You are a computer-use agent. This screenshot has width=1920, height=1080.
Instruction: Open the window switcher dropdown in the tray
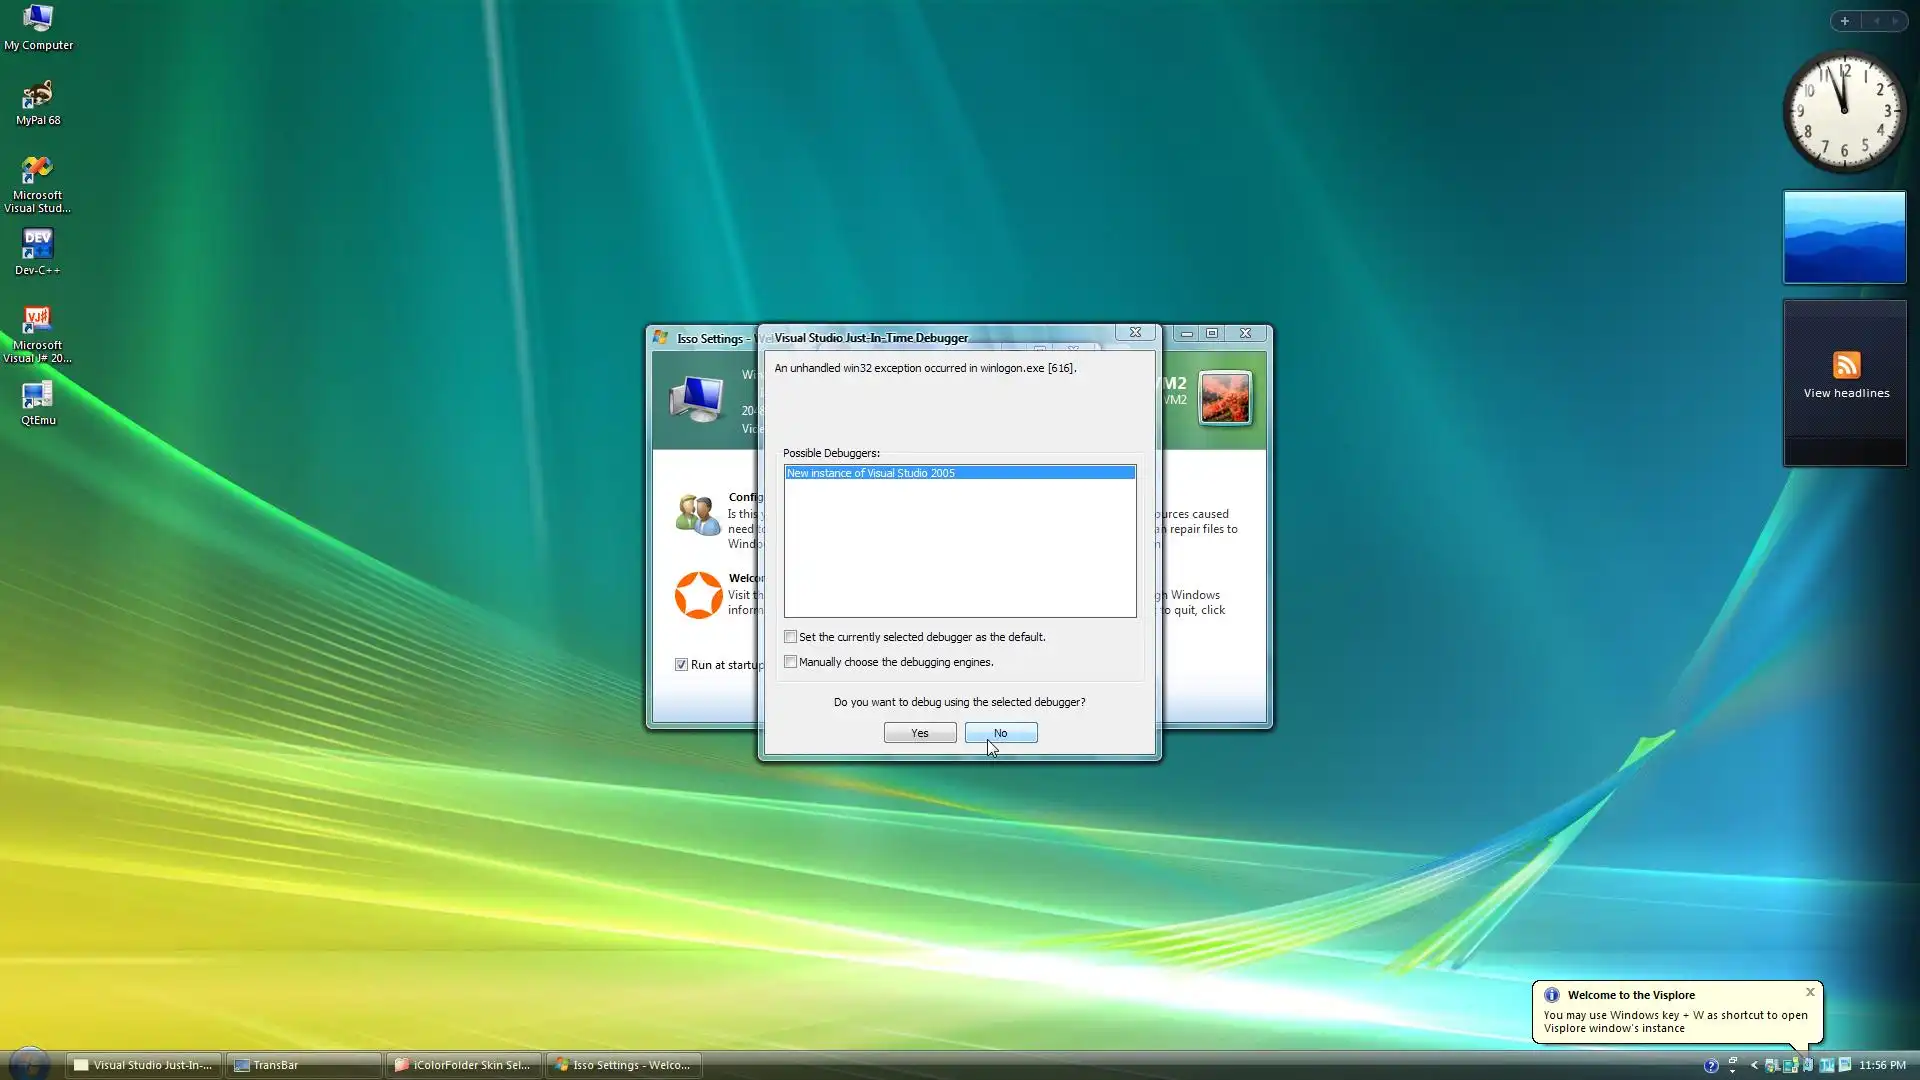[x=1733, y=1066]
